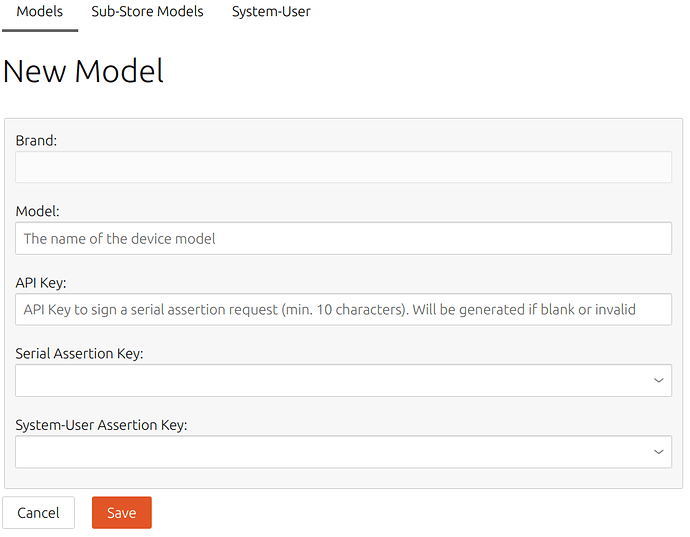Click the Brand: field label
Image resolution: width=690 pixels, height=537 pixels.
tap(37, 140)
